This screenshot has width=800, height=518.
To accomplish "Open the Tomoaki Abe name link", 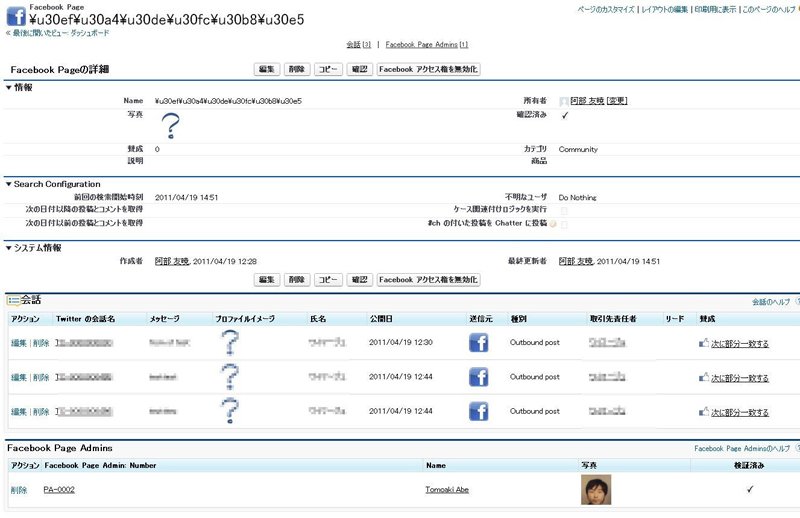I will click(447, 490).
